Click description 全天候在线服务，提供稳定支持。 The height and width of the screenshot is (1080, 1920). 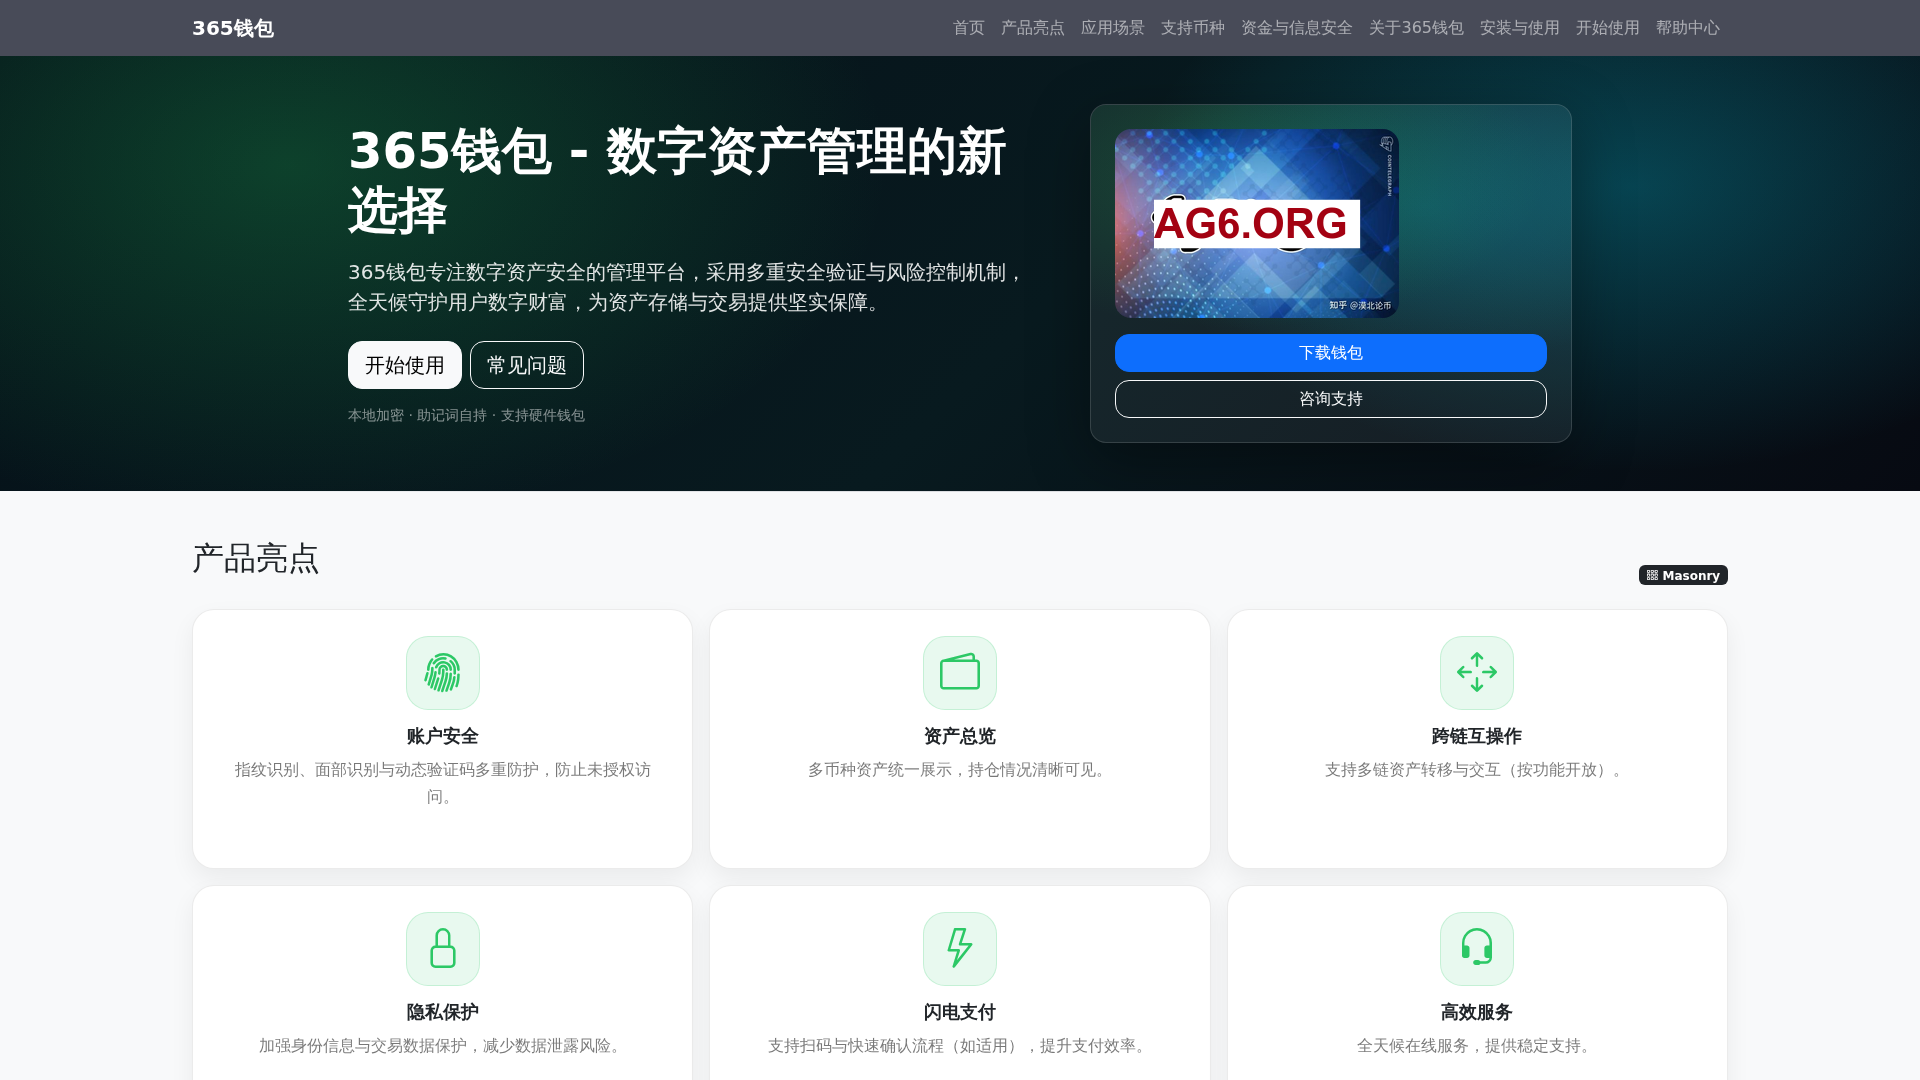(x=1477, y=1045)
